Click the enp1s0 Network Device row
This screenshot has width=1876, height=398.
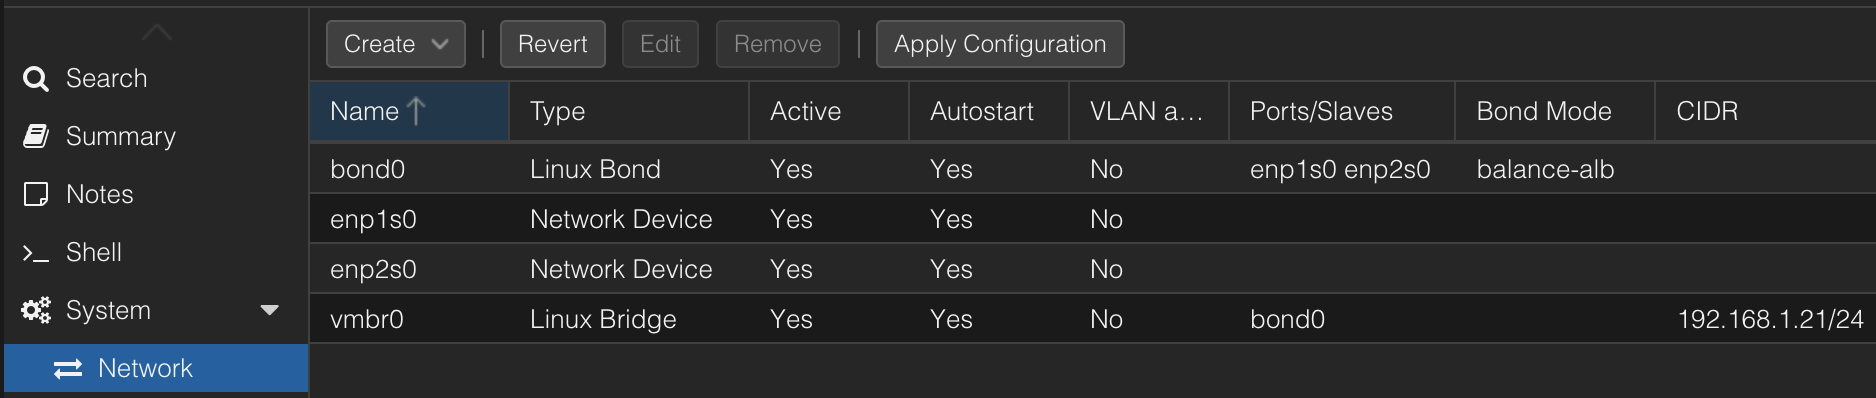pyautogui.click(x=1093, y=219)
